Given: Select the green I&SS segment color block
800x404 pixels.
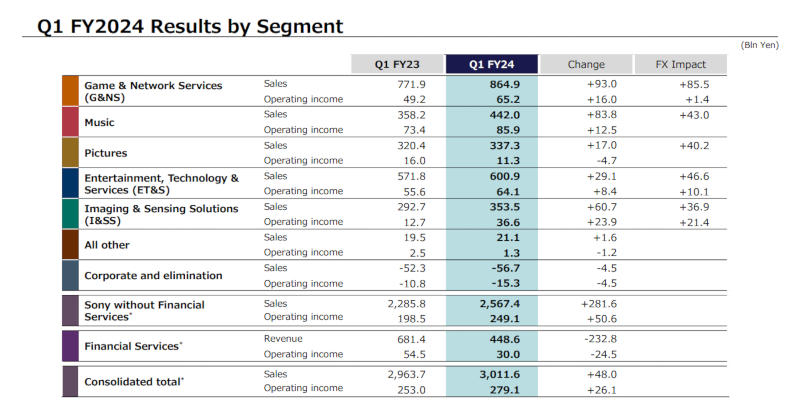Looking at the screenshot, I should 70,215.
